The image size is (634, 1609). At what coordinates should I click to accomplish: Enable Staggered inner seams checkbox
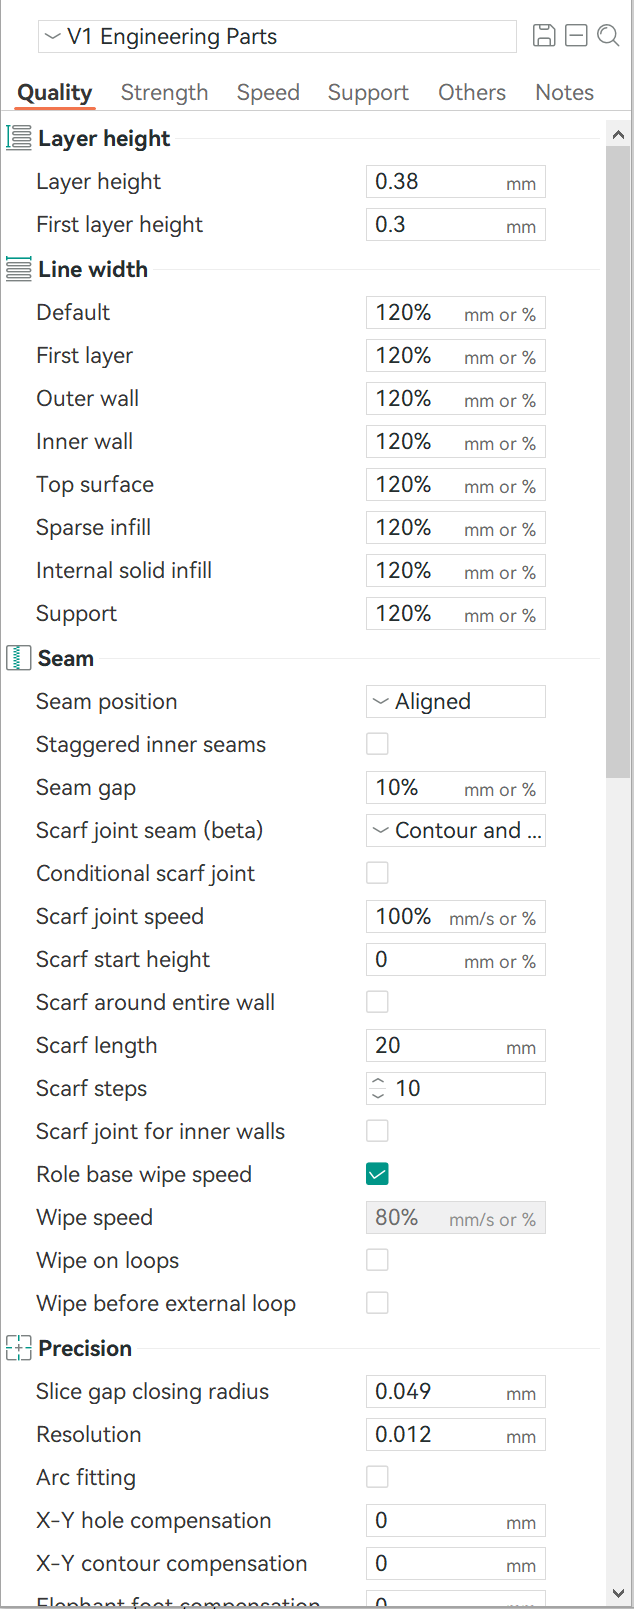coord(377,744)
